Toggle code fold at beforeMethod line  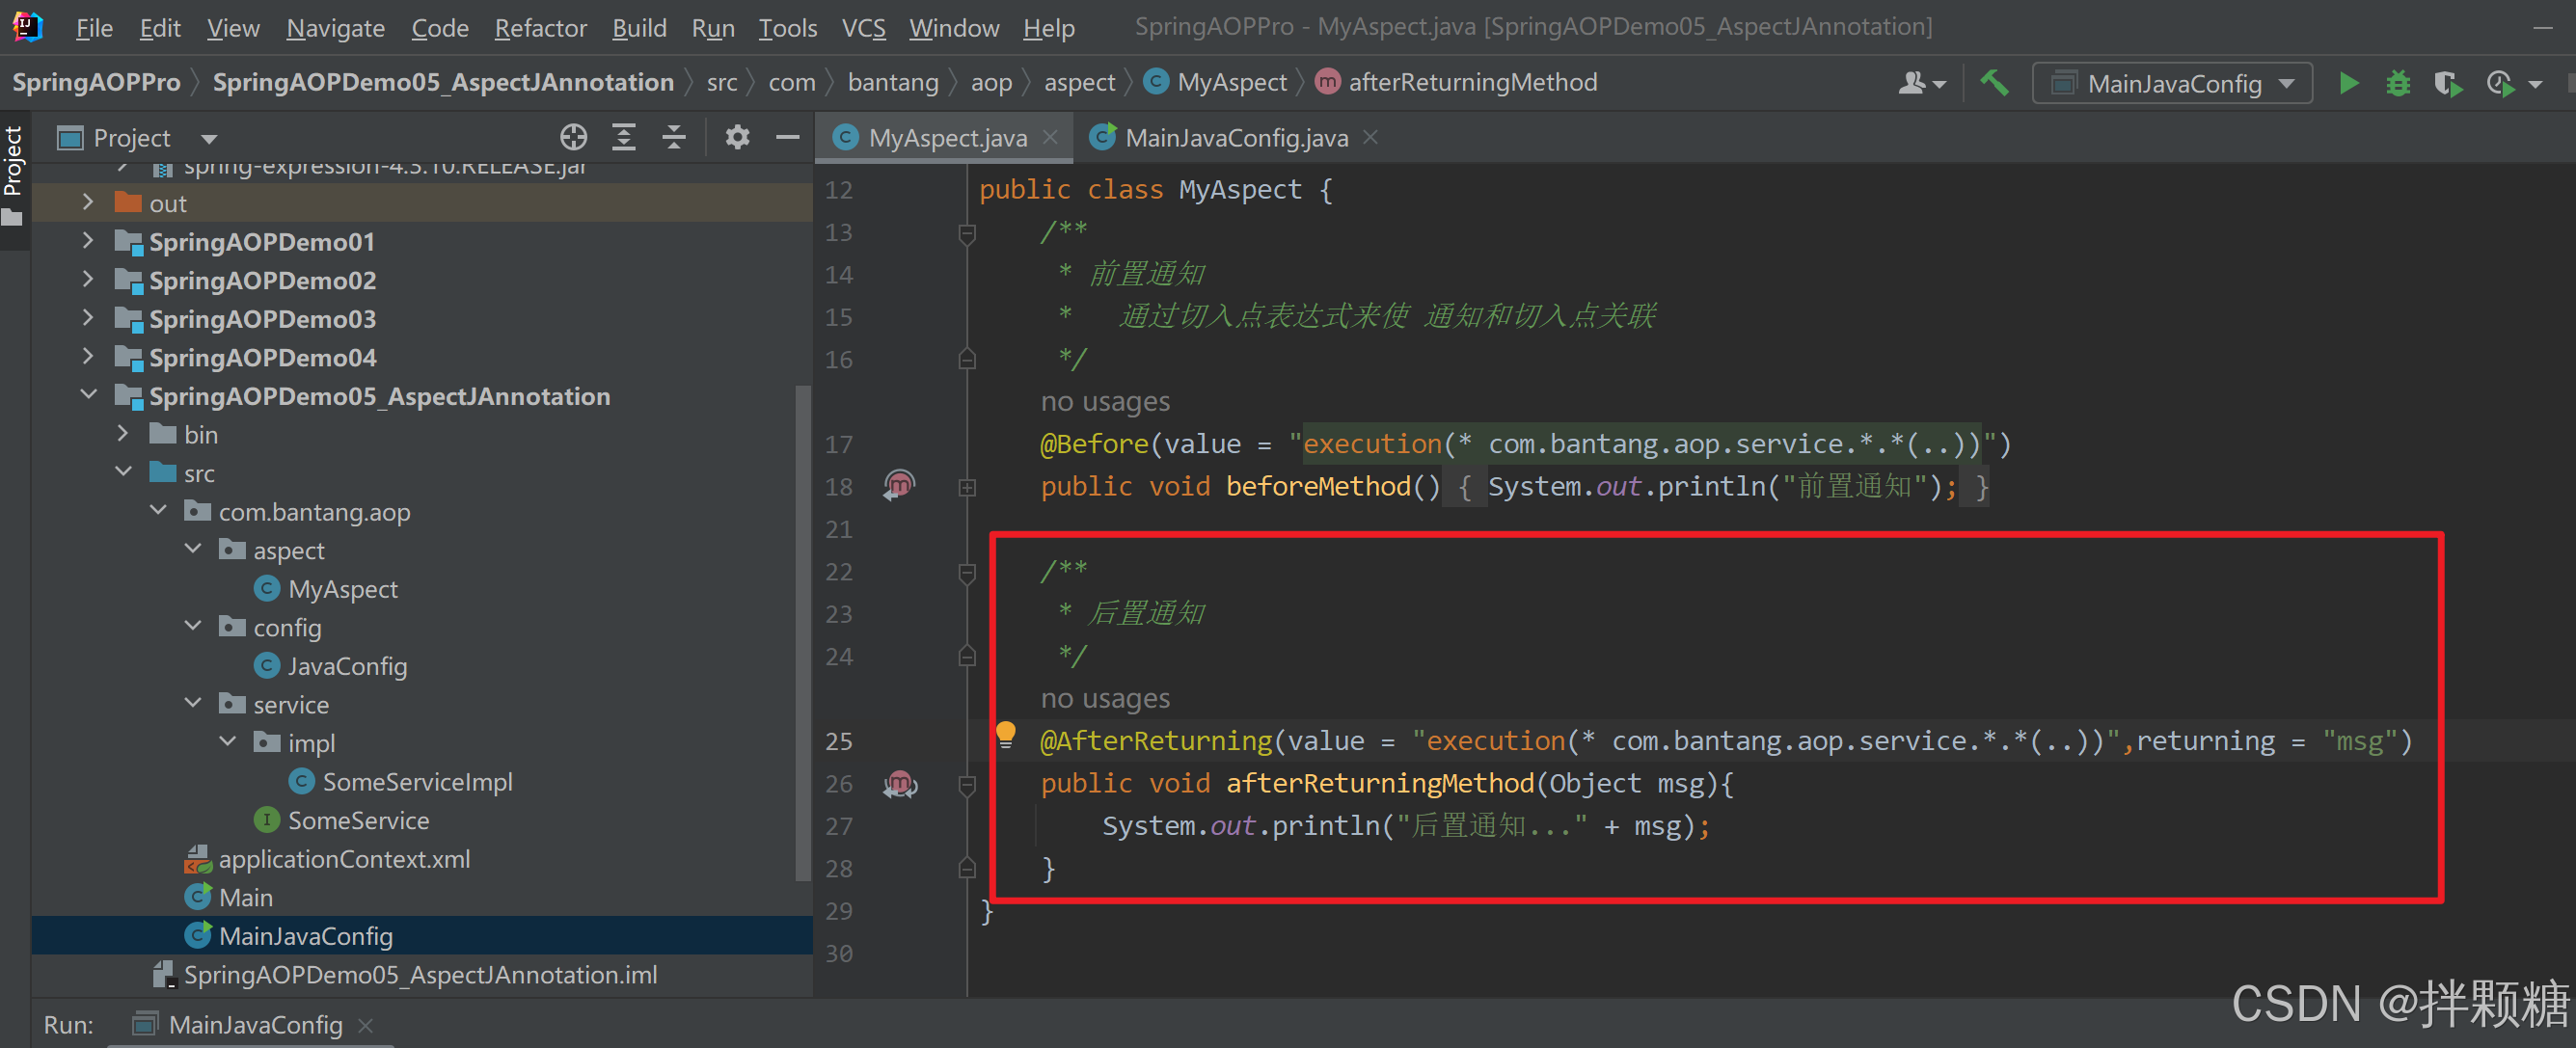tap(967, 488)
